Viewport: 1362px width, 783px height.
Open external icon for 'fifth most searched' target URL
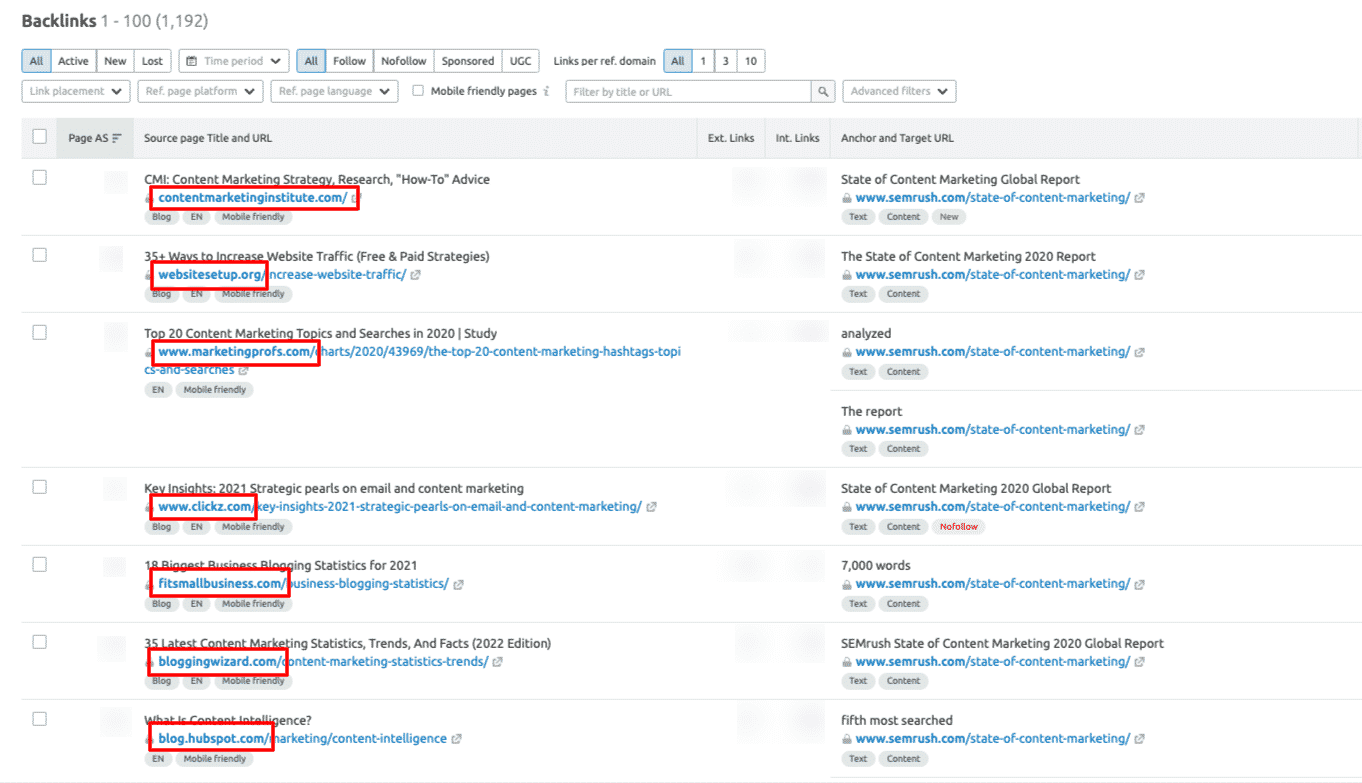coord(1139,739)
